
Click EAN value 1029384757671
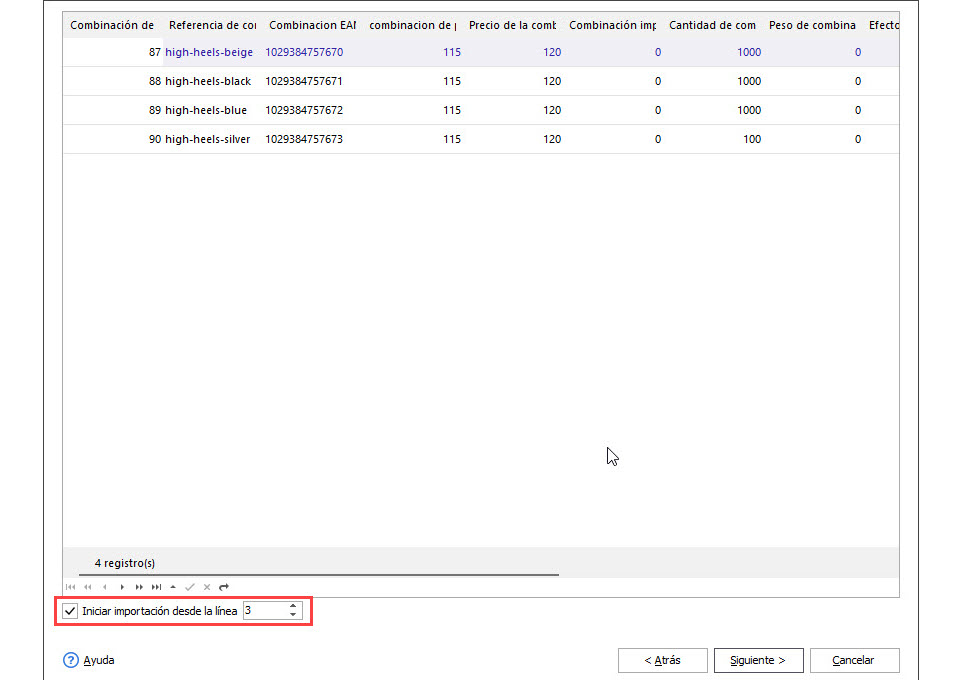(304, 82)
